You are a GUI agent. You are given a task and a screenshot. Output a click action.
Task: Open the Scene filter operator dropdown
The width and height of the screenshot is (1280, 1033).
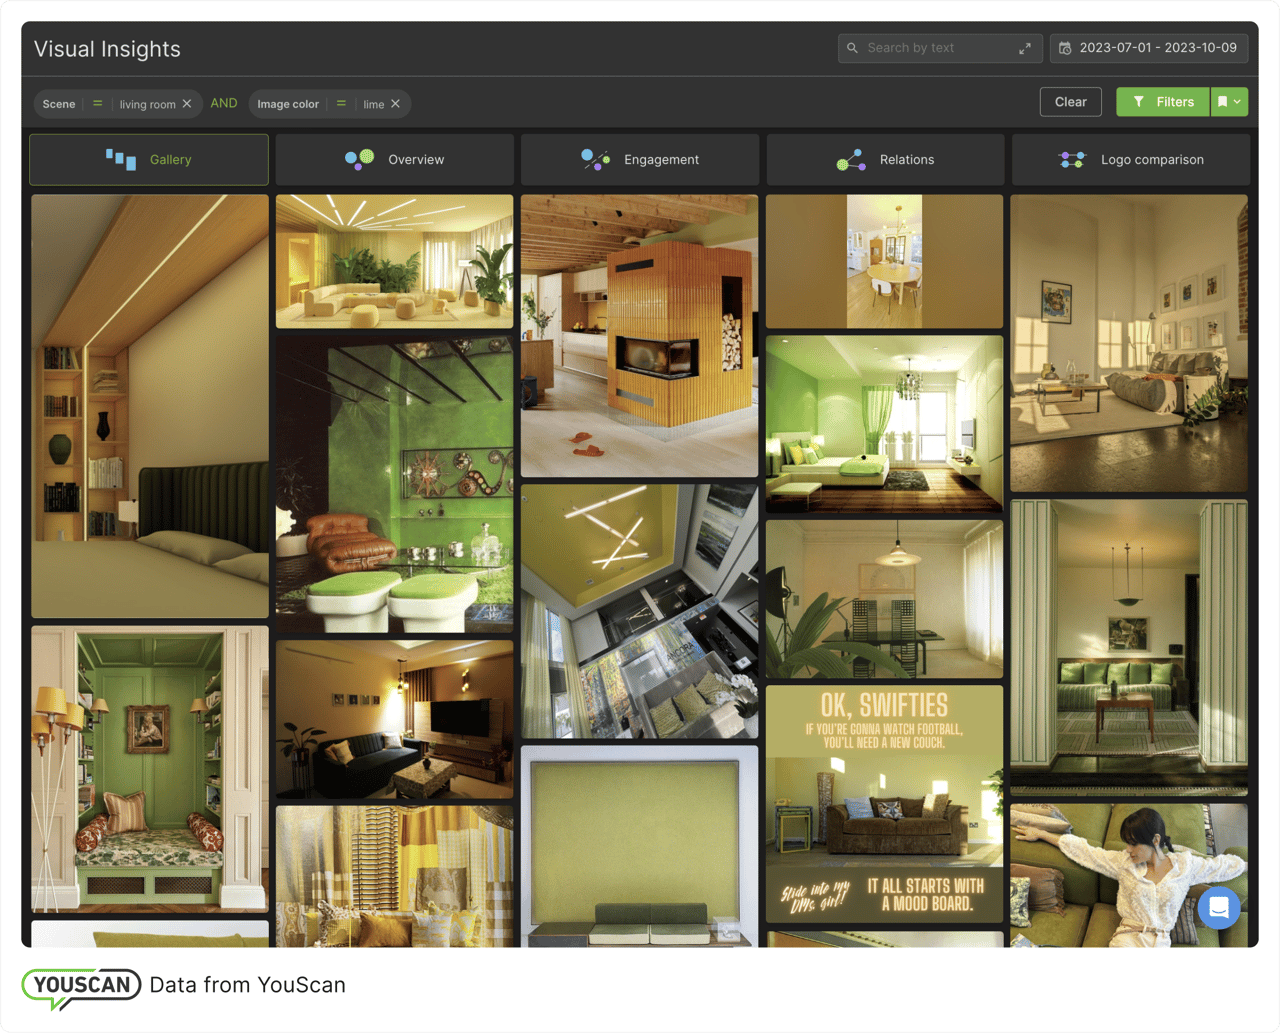click(96, 103)
